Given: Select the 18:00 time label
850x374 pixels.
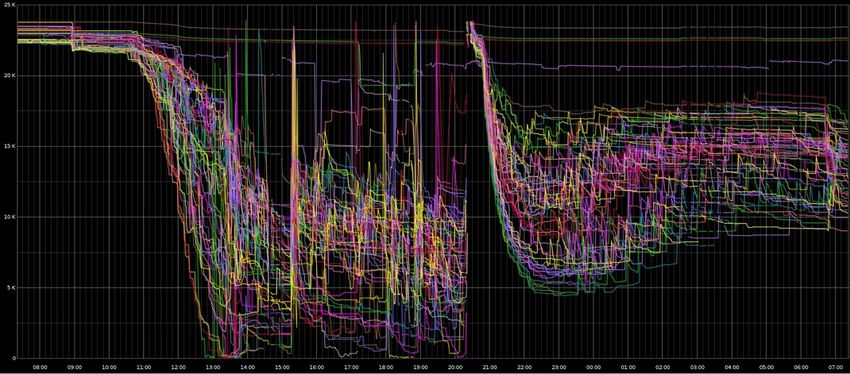Looking at the screenshot, I should (387, 367).
